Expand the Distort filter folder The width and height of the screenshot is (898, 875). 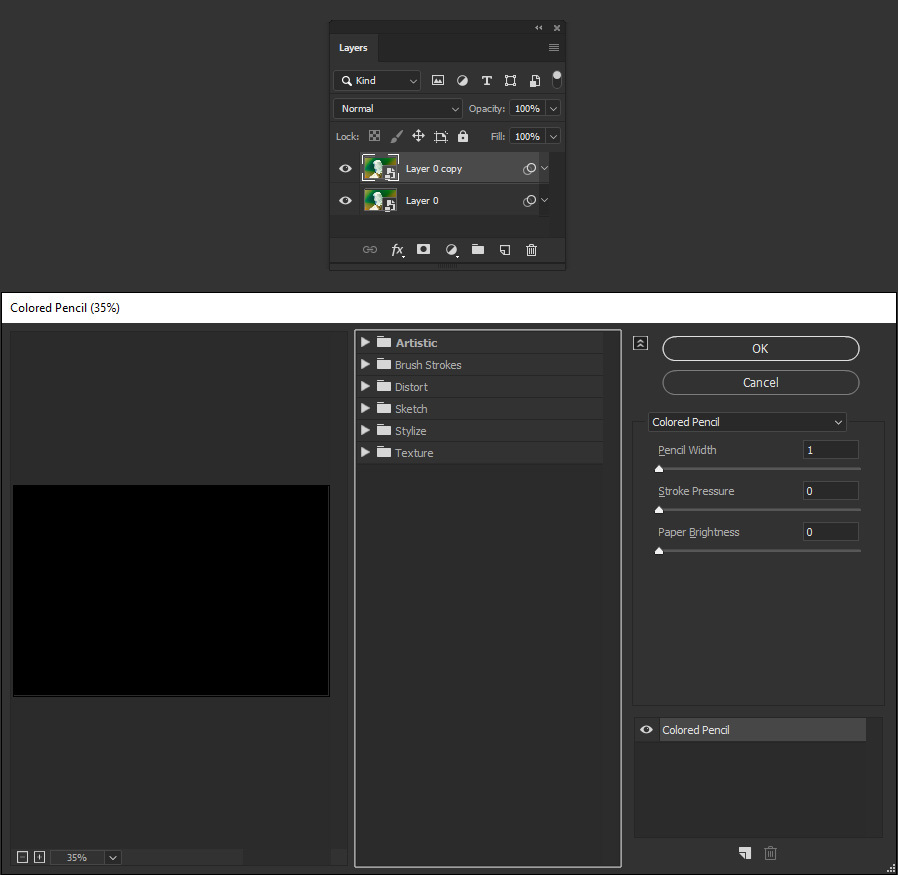365,387
